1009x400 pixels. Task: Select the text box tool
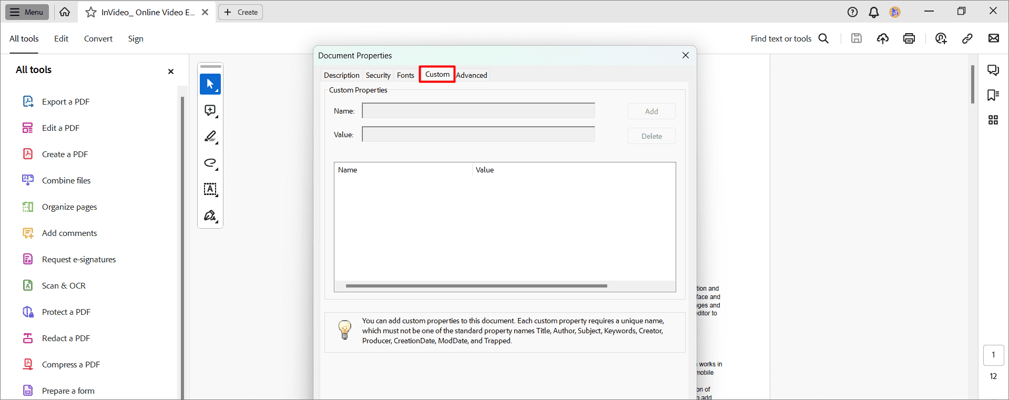tap(210, 189)
